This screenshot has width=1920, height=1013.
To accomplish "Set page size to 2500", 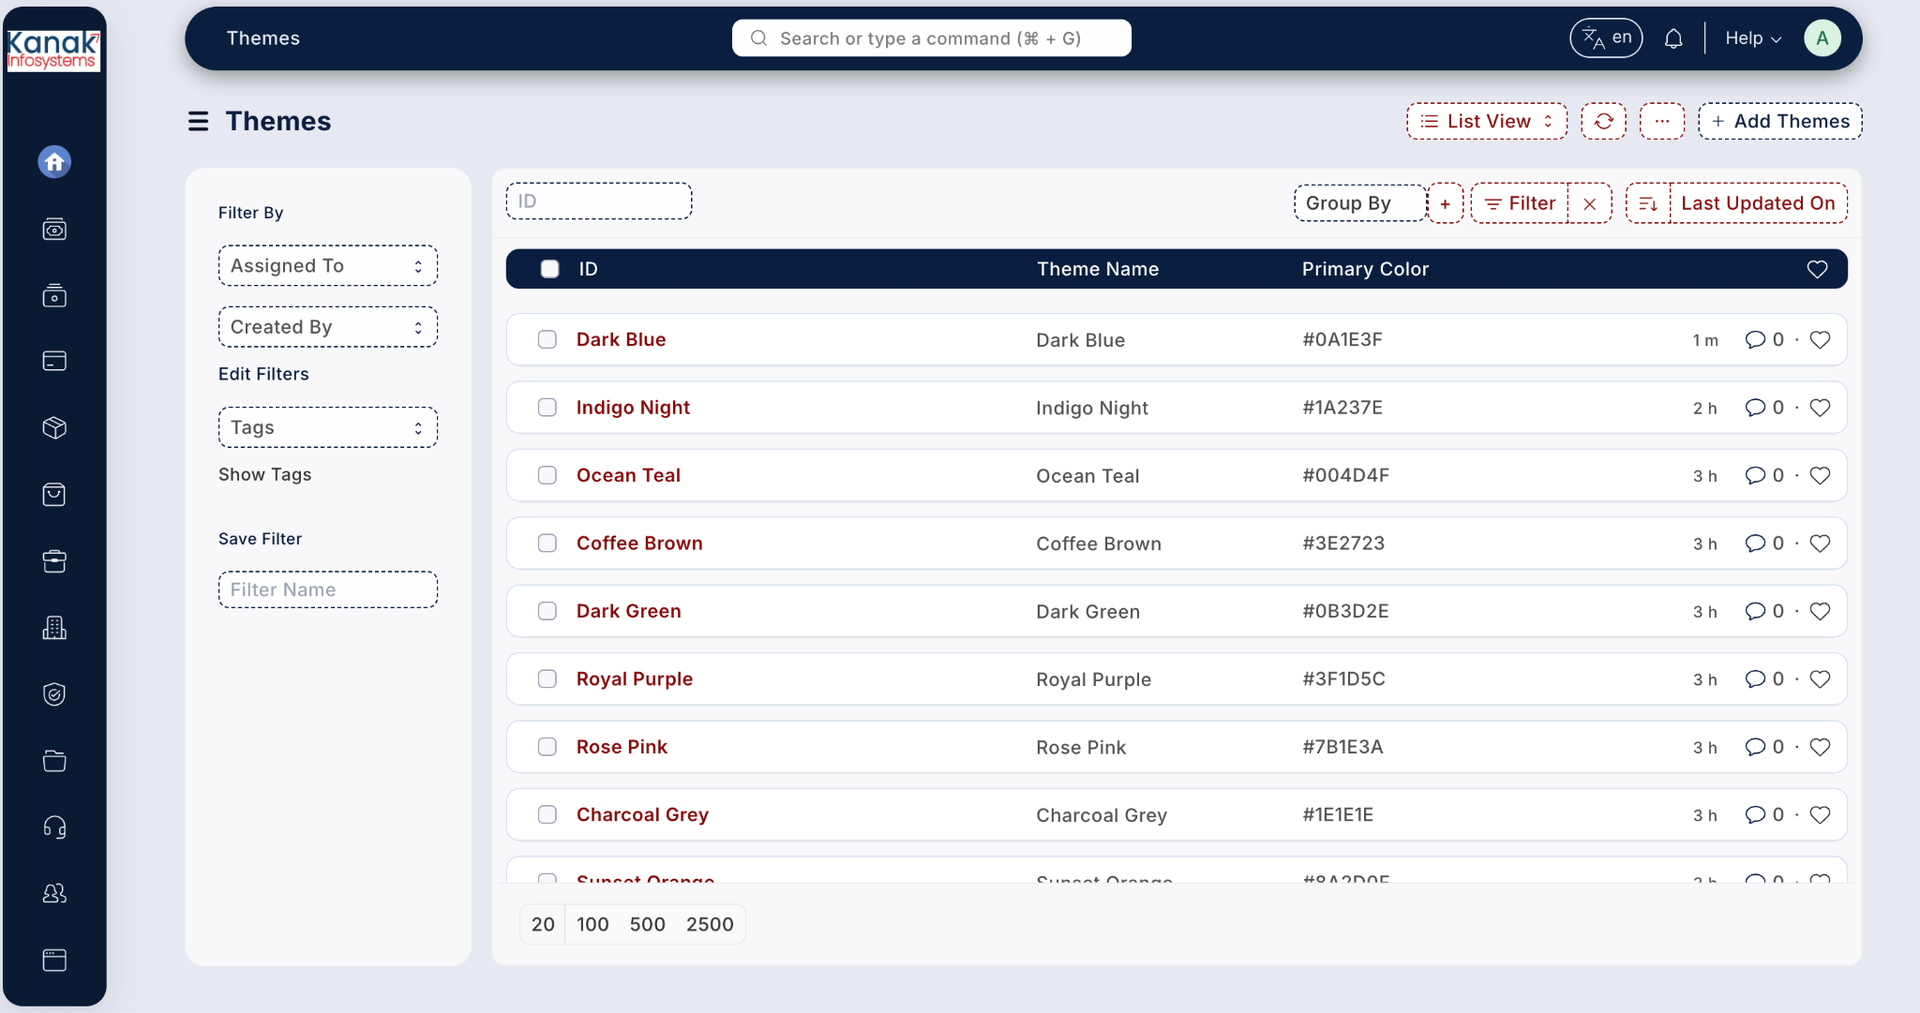I will (x=710, y=925).
